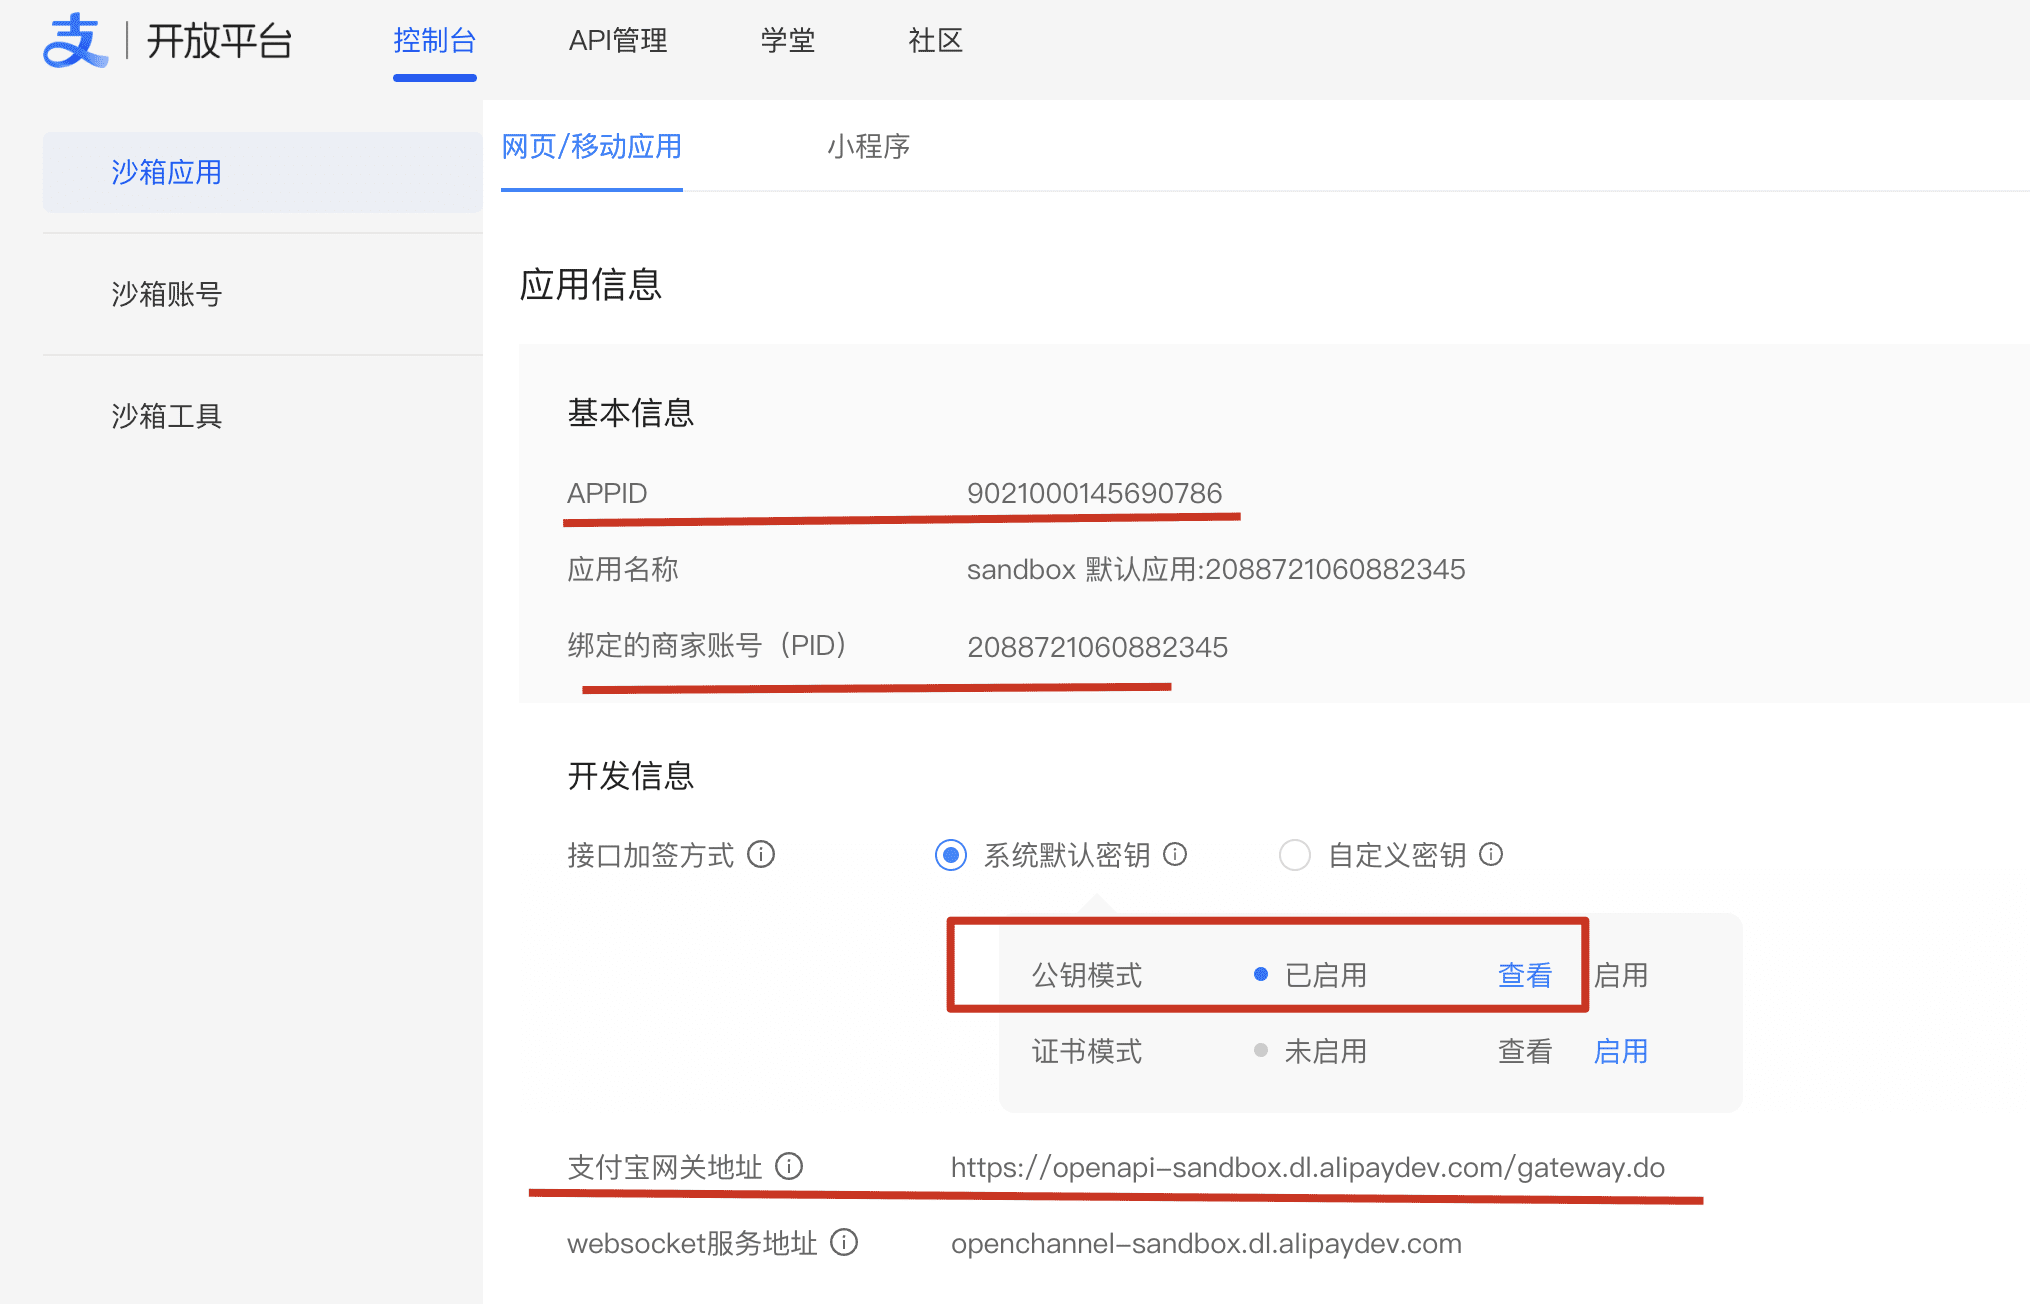Open API管理 in top navigation
2030x1304 pixels.
618,41
